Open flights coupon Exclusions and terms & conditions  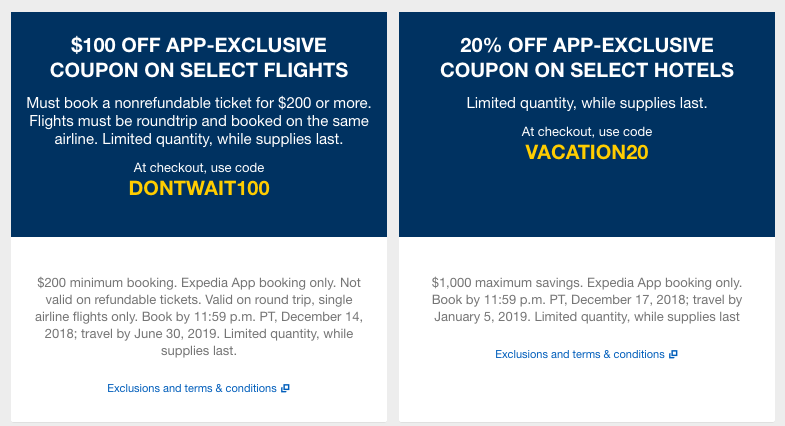tap(191, 388)
